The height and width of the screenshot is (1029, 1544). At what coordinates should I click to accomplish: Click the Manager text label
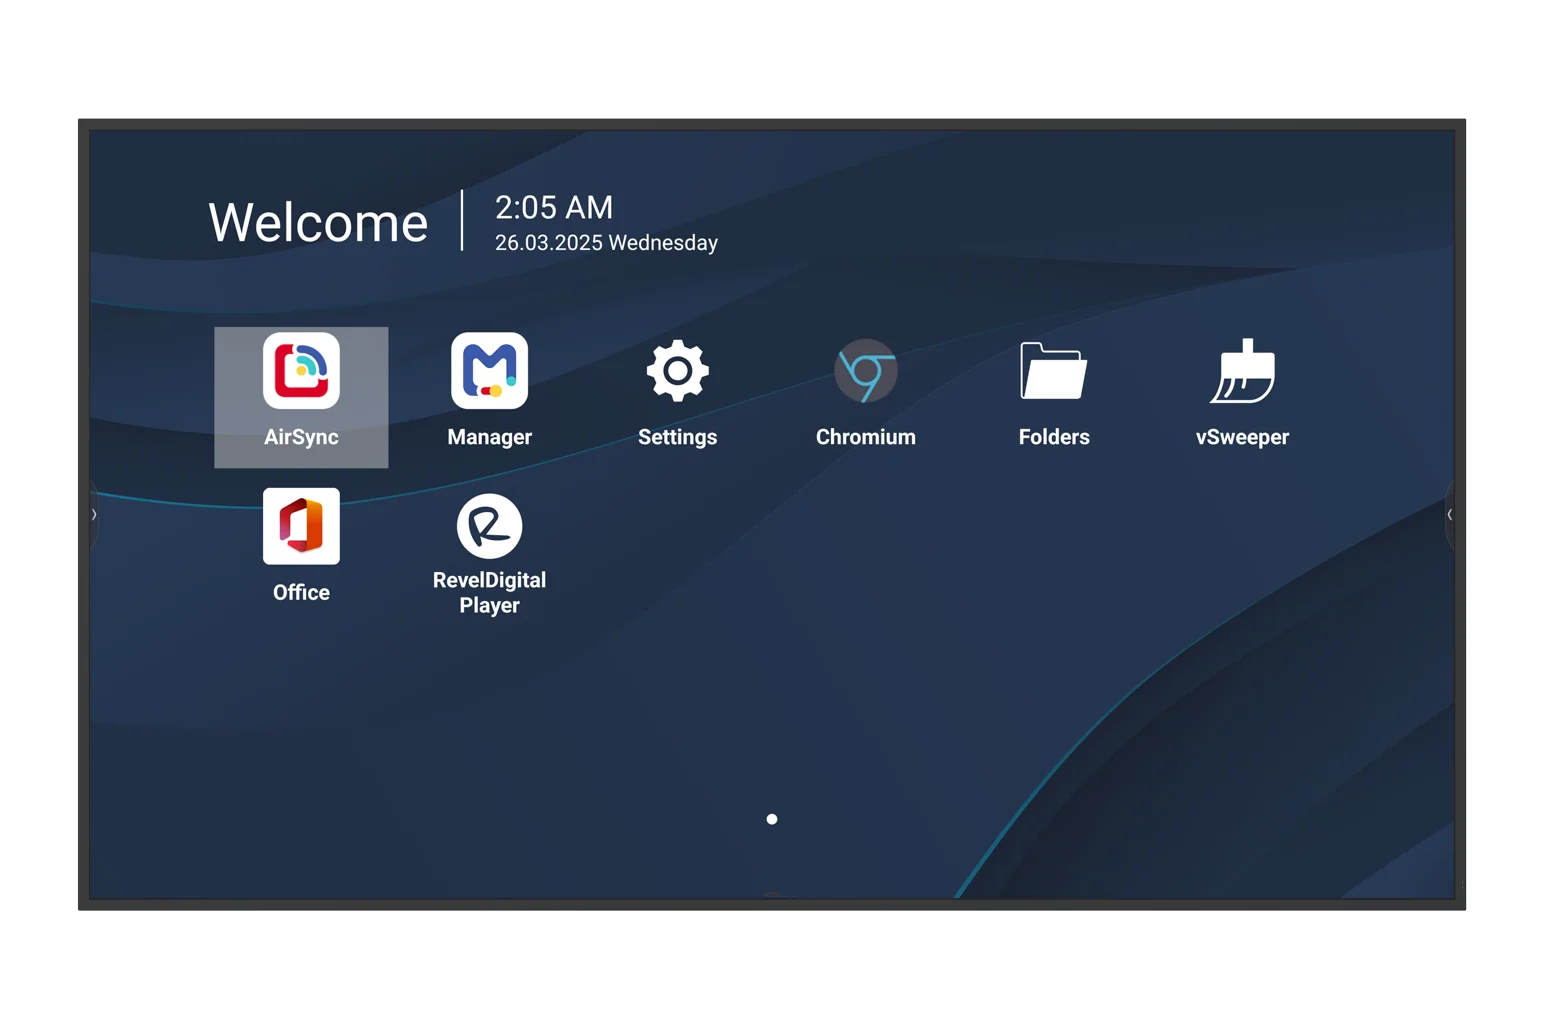[489, 437]
